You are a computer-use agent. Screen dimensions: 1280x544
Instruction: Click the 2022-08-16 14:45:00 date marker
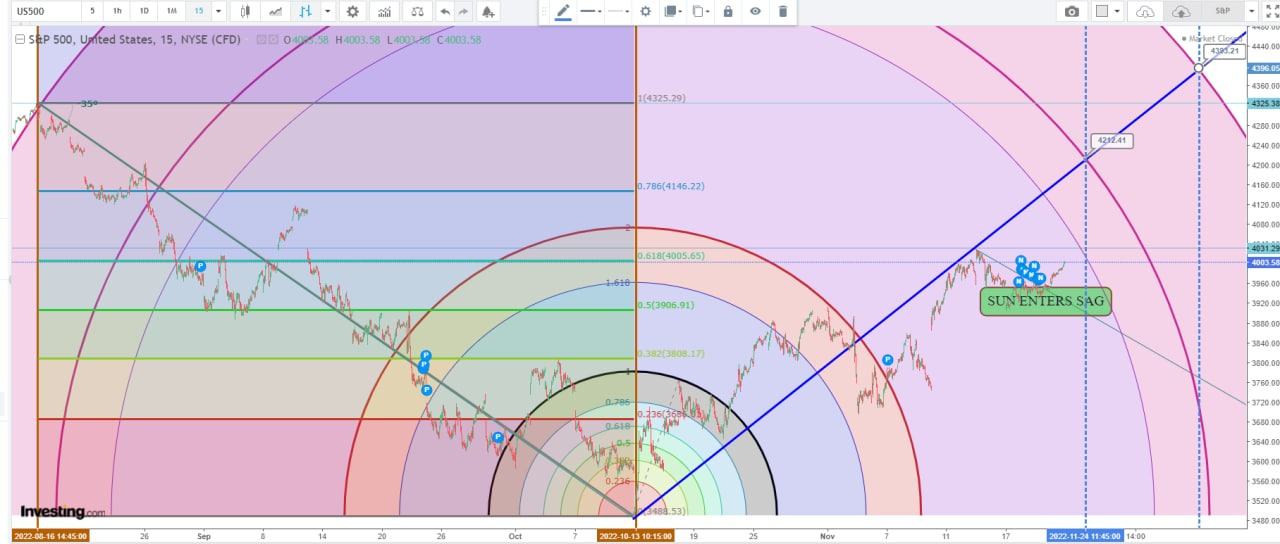pyautogui.click(x=50, y=536)
